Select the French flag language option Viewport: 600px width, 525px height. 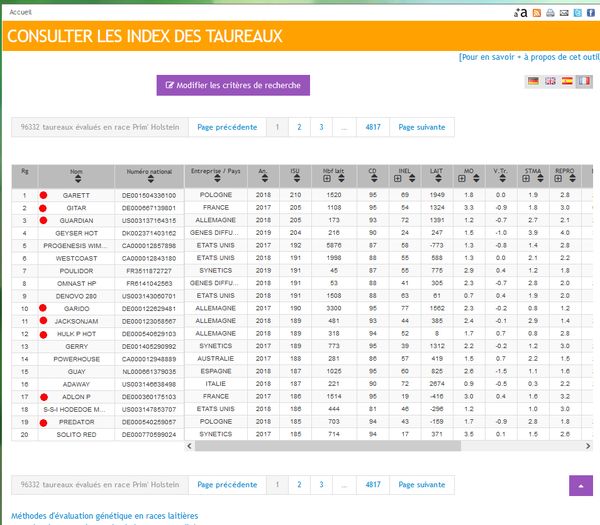click(x=584, y=81)
